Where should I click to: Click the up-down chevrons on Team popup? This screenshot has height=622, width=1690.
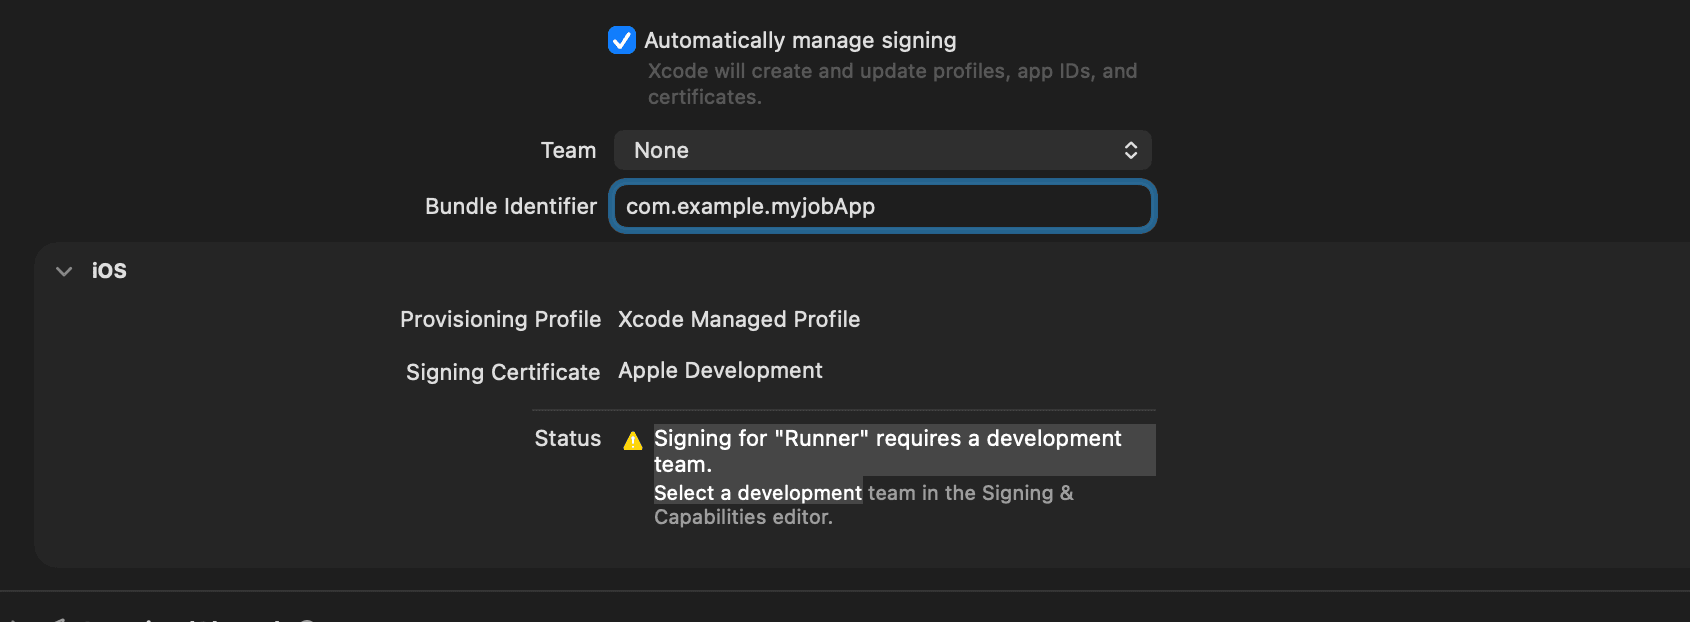click(1131, 150)
